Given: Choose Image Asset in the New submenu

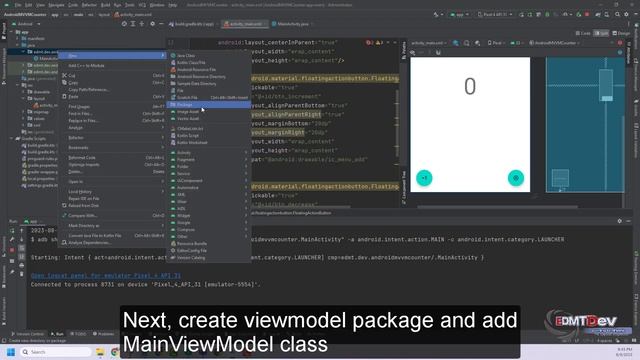Looking at the screenshot, I should coord(209,111).
